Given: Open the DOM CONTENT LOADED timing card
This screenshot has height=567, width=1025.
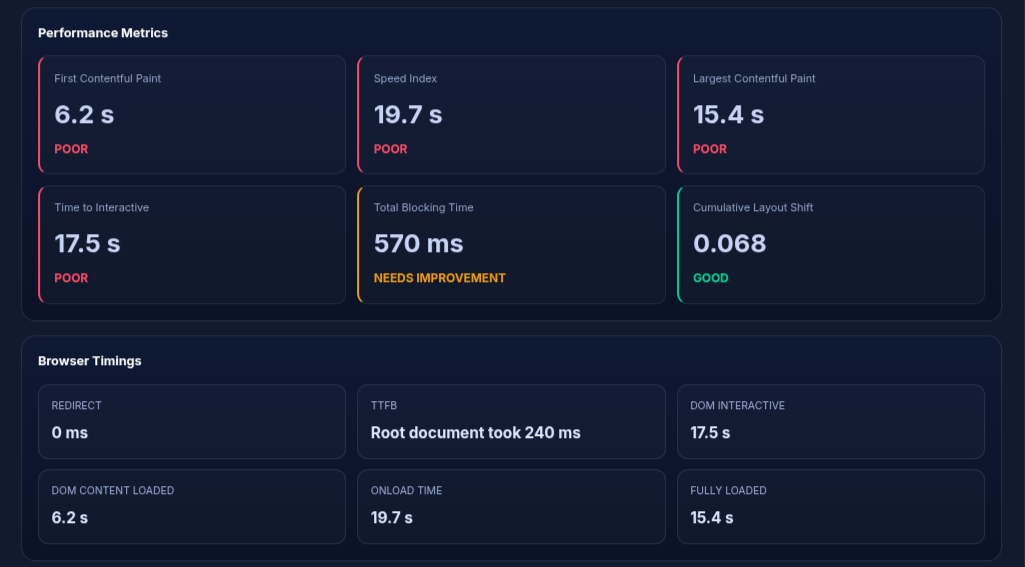Looking at the screenshot, I should click(x=192, y=506).
